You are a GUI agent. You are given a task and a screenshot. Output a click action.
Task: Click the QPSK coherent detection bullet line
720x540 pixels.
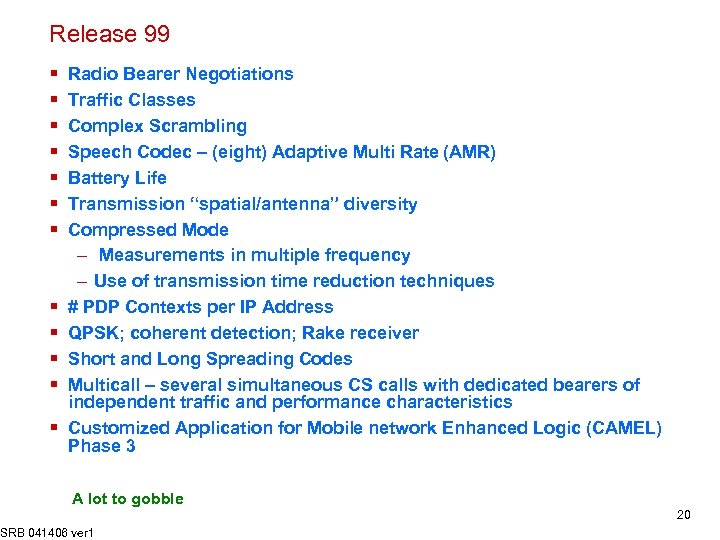pos(243,333)
